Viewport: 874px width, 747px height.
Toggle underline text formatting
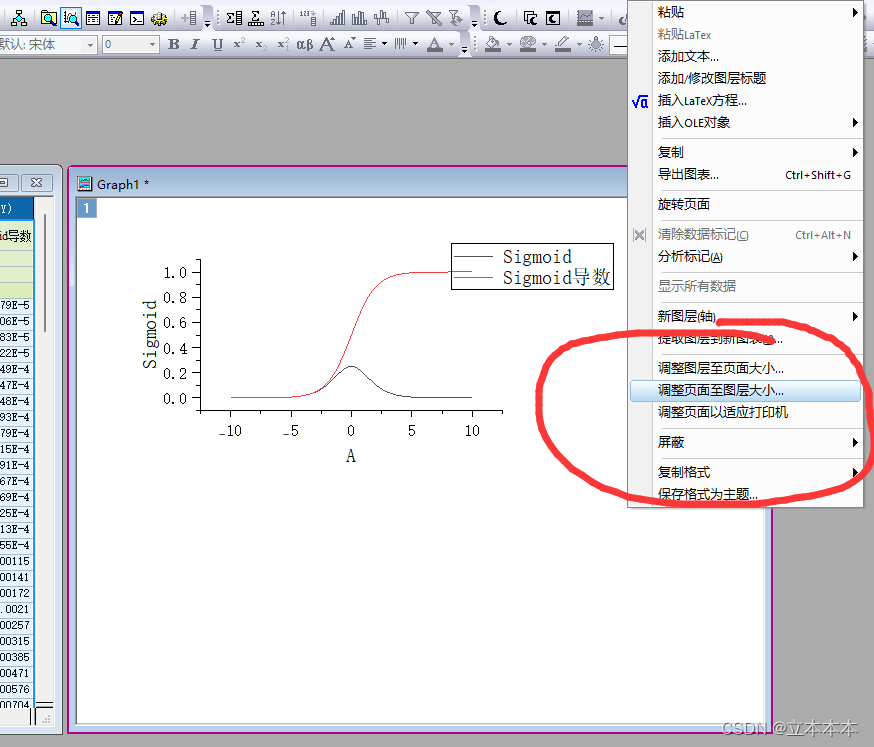217,44
